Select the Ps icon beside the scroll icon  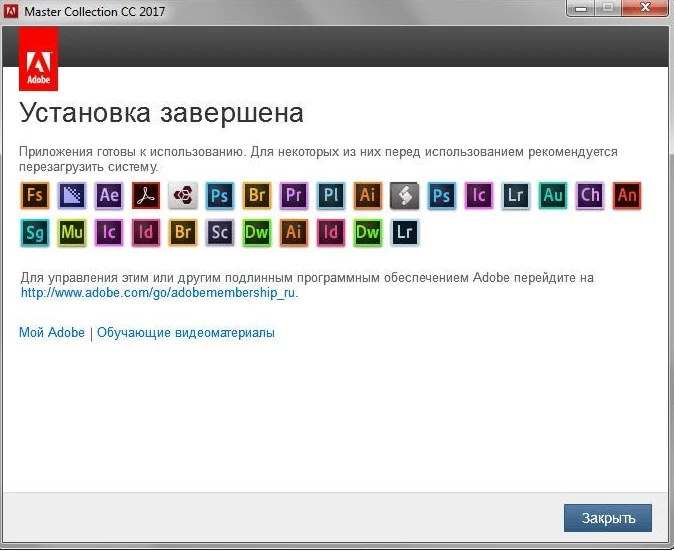(x=441, y=196)
